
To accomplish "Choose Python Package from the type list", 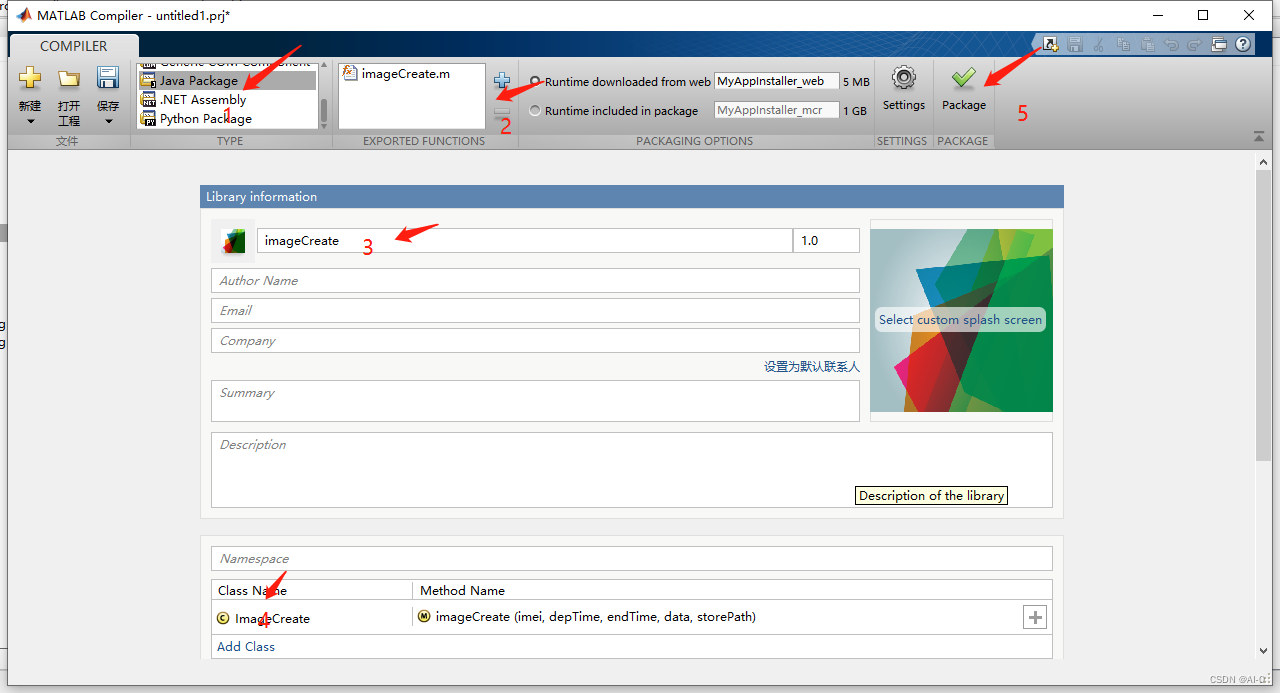I will (205, 119).
